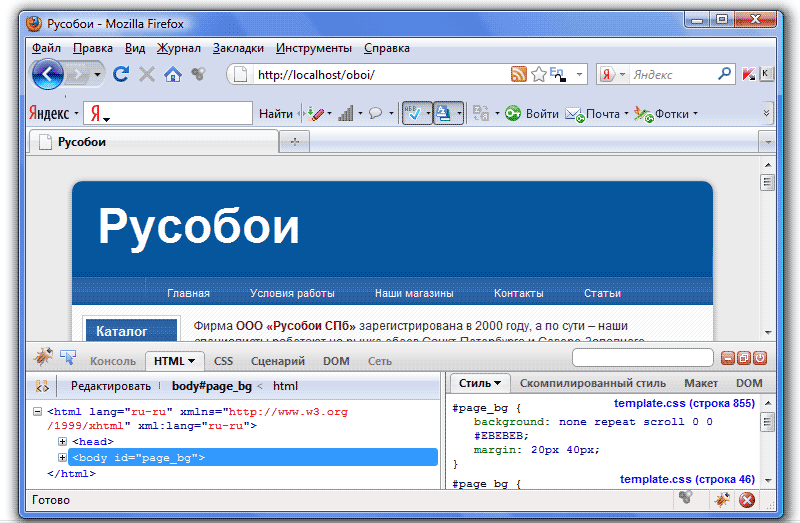Open the Закладки menu
Viewport: 800px width, 523px height.
click(238, 48)
